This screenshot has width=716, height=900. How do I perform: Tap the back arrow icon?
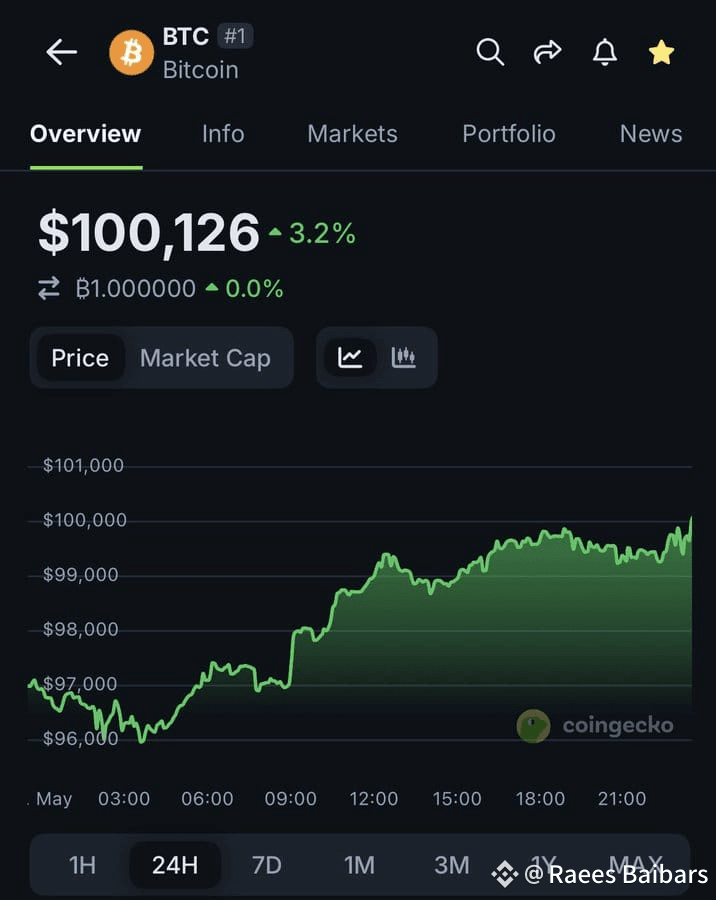point(61,52)
